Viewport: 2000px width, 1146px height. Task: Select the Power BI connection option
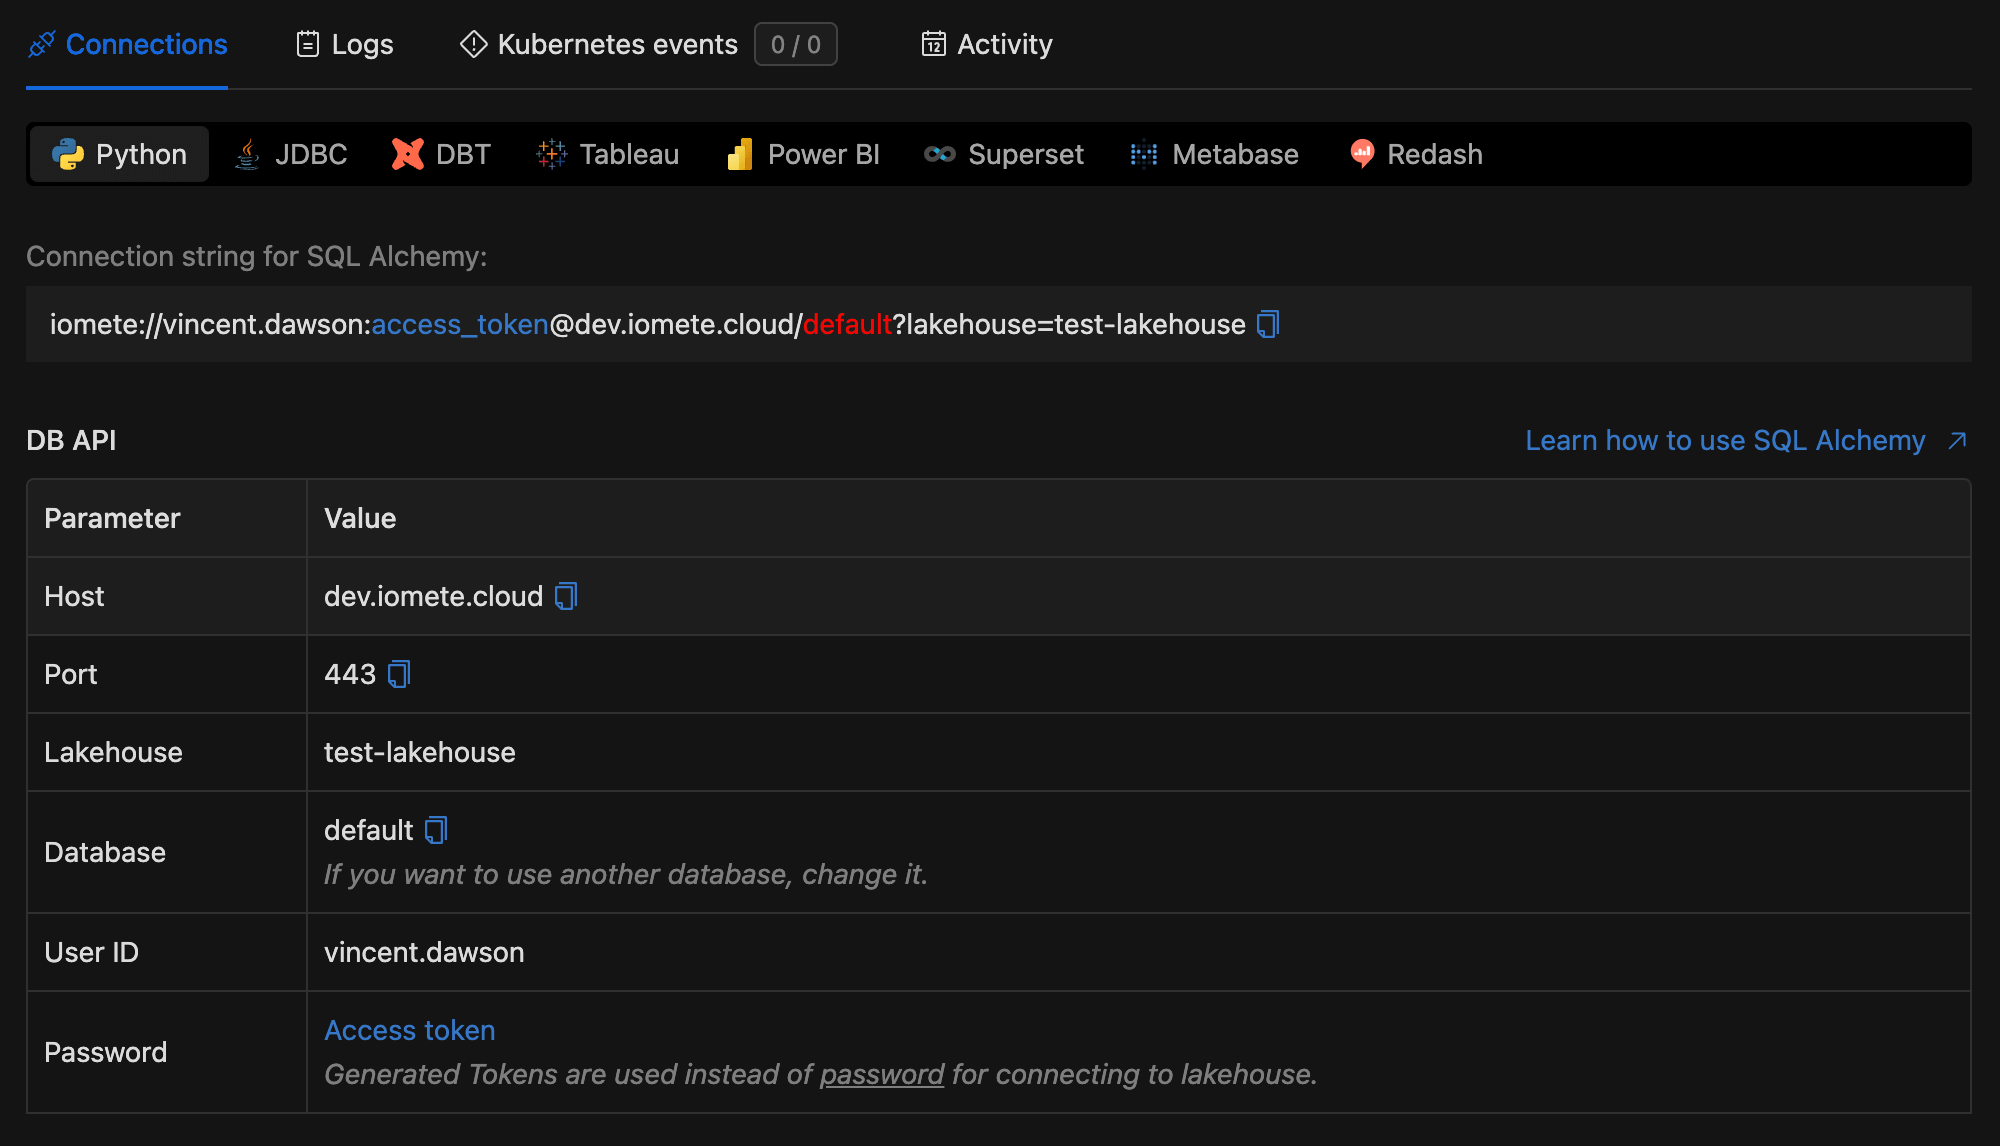[x=804, y=154]
